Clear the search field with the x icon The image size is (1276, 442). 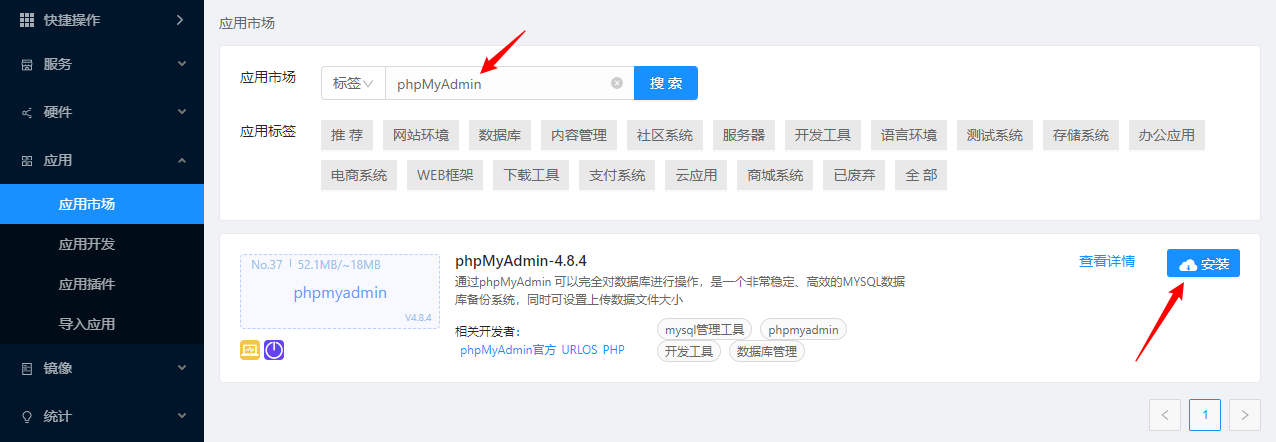[617, 83]
